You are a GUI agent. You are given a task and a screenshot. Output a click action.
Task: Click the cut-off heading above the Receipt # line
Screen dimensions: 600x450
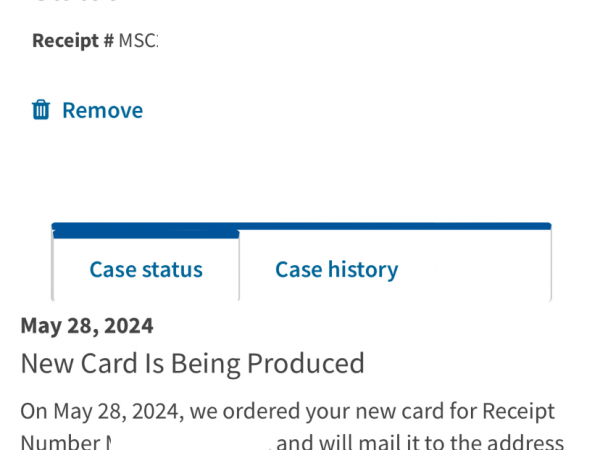75,4
